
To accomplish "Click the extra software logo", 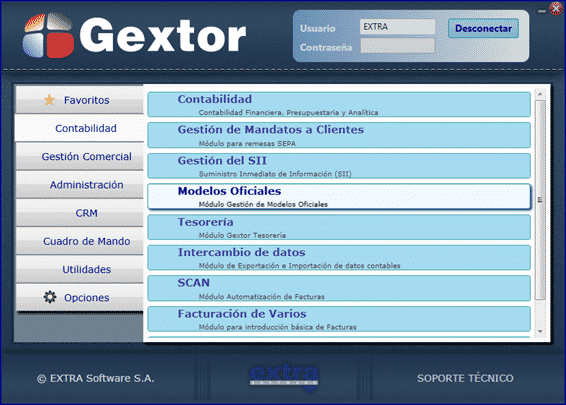I will [x=284, y=378].
